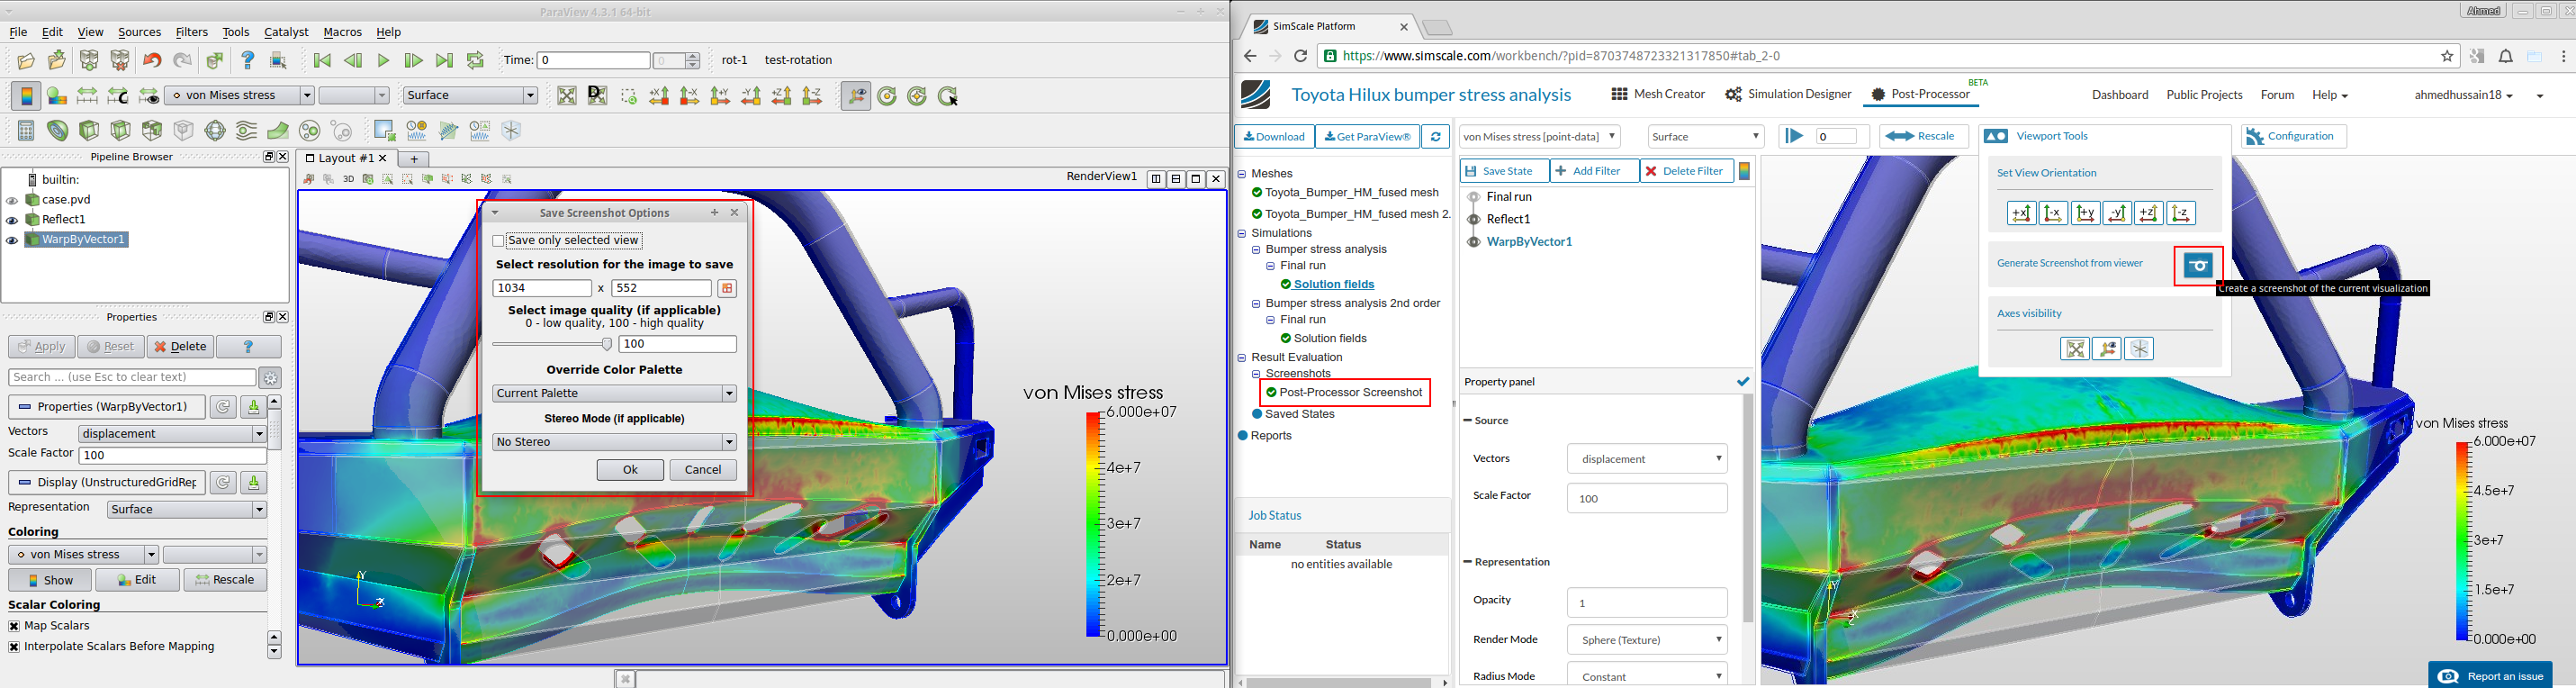Toggle eye for Final run in SimScale filters
Screen dimensions: 2576x688
pyautogui.click(x=1474, y=197)
